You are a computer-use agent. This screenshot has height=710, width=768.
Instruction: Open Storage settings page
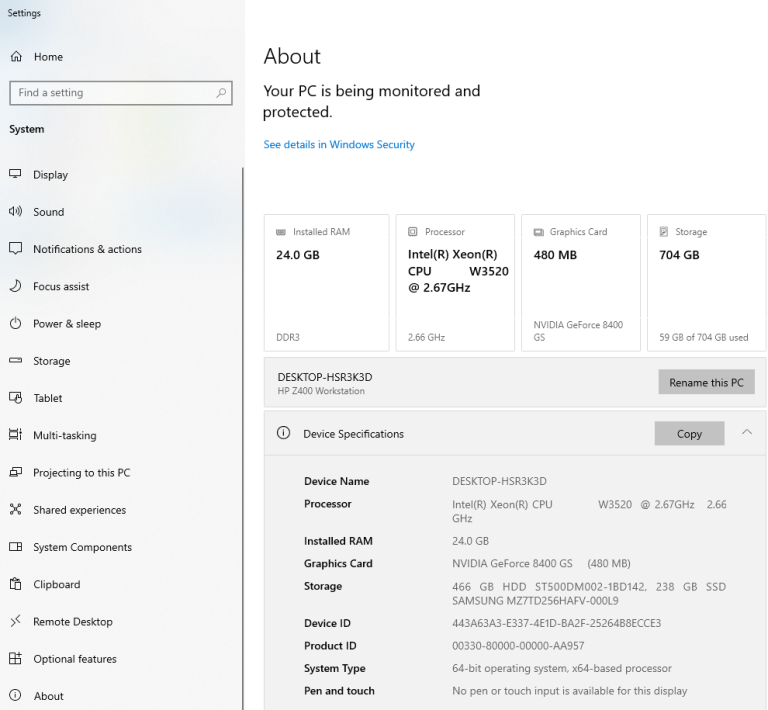(51, 361)
